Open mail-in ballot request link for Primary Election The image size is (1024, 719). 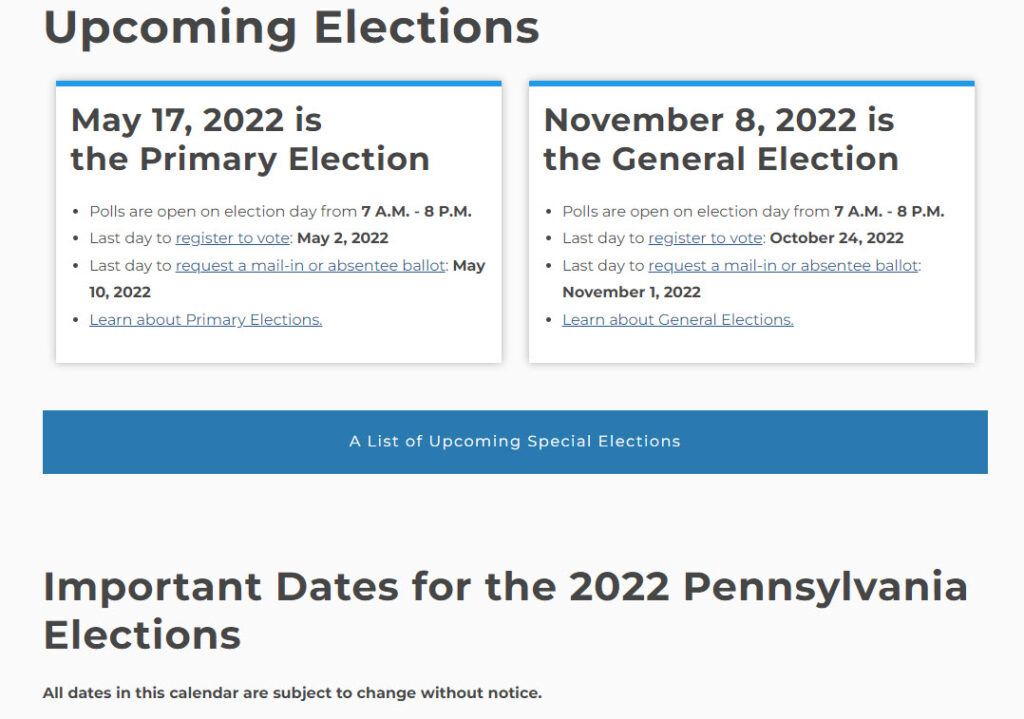[x=311, y=266]
